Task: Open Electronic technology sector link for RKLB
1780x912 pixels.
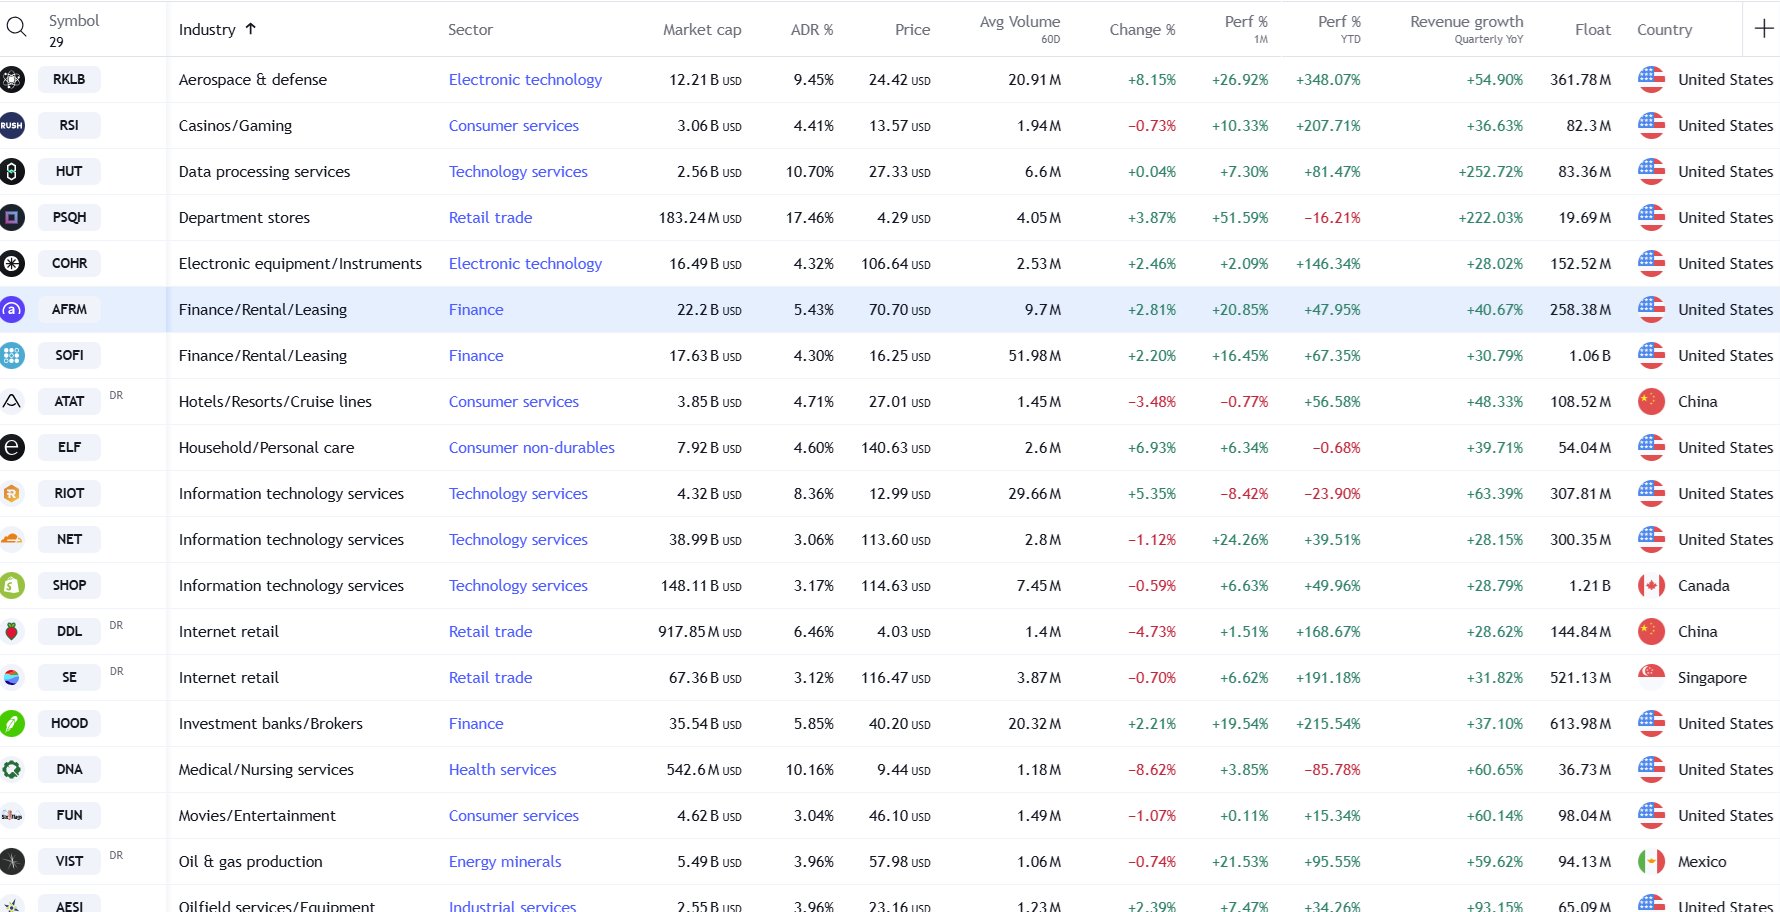Action: click(x=525, y=79)
